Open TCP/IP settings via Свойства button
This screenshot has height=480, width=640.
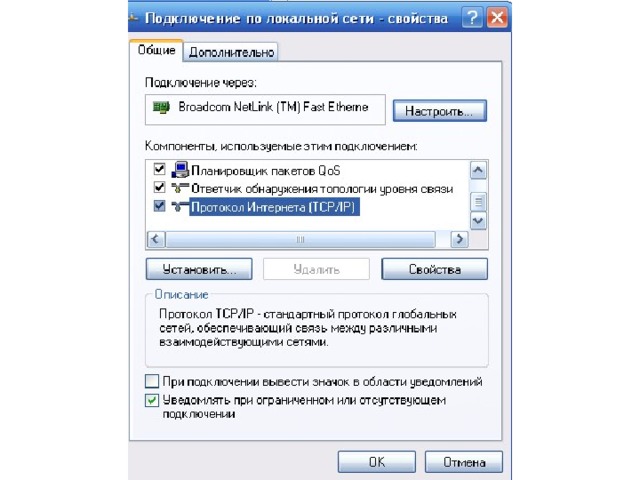tap(434, 269)
